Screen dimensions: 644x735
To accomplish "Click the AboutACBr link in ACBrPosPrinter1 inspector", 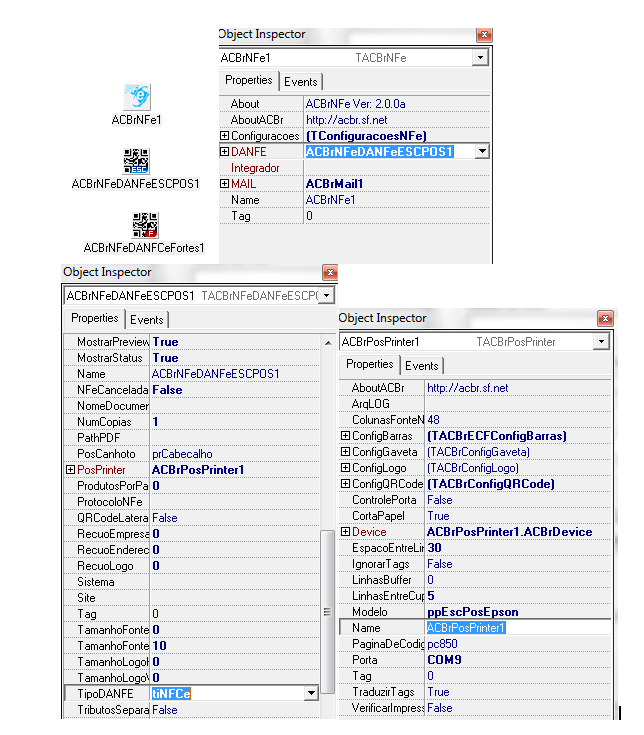I will tap(467, 388).
